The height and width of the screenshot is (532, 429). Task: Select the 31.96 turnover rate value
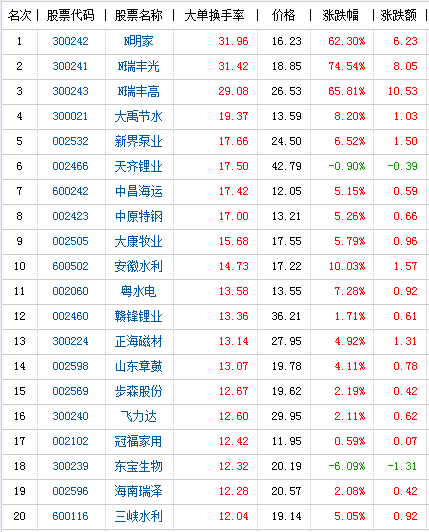point(234,41)
